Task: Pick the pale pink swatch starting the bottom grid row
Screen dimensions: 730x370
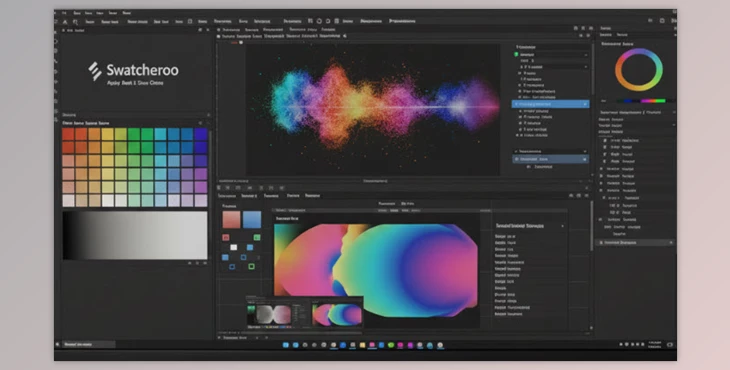Action: [x=68, y=201]
